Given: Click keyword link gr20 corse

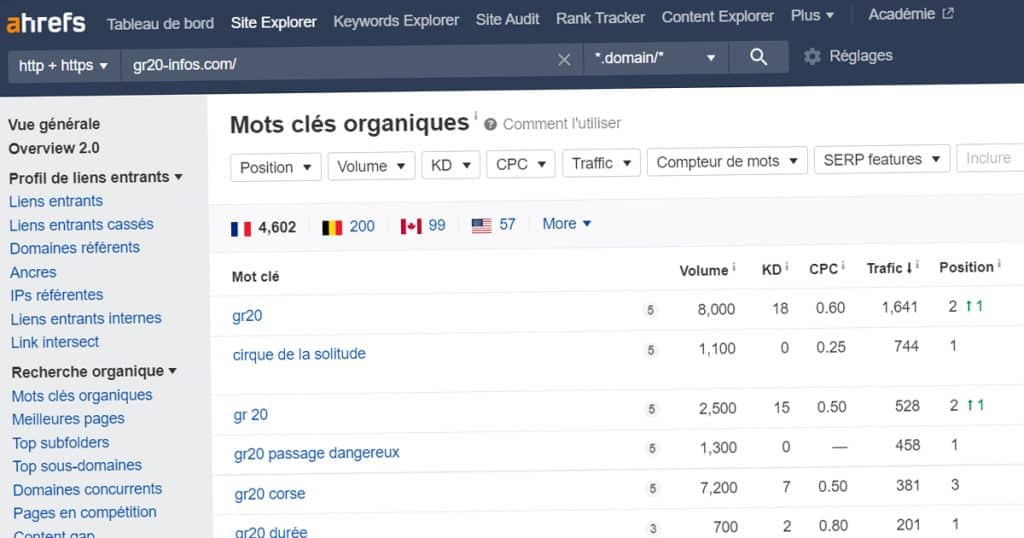Looking at the screenshot, I should pos(270,494).
